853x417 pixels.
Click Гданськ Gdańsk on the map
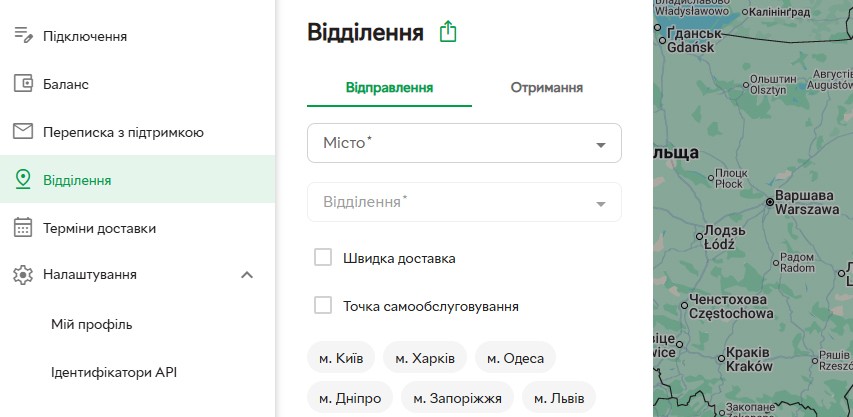click(x=693, y=41)
